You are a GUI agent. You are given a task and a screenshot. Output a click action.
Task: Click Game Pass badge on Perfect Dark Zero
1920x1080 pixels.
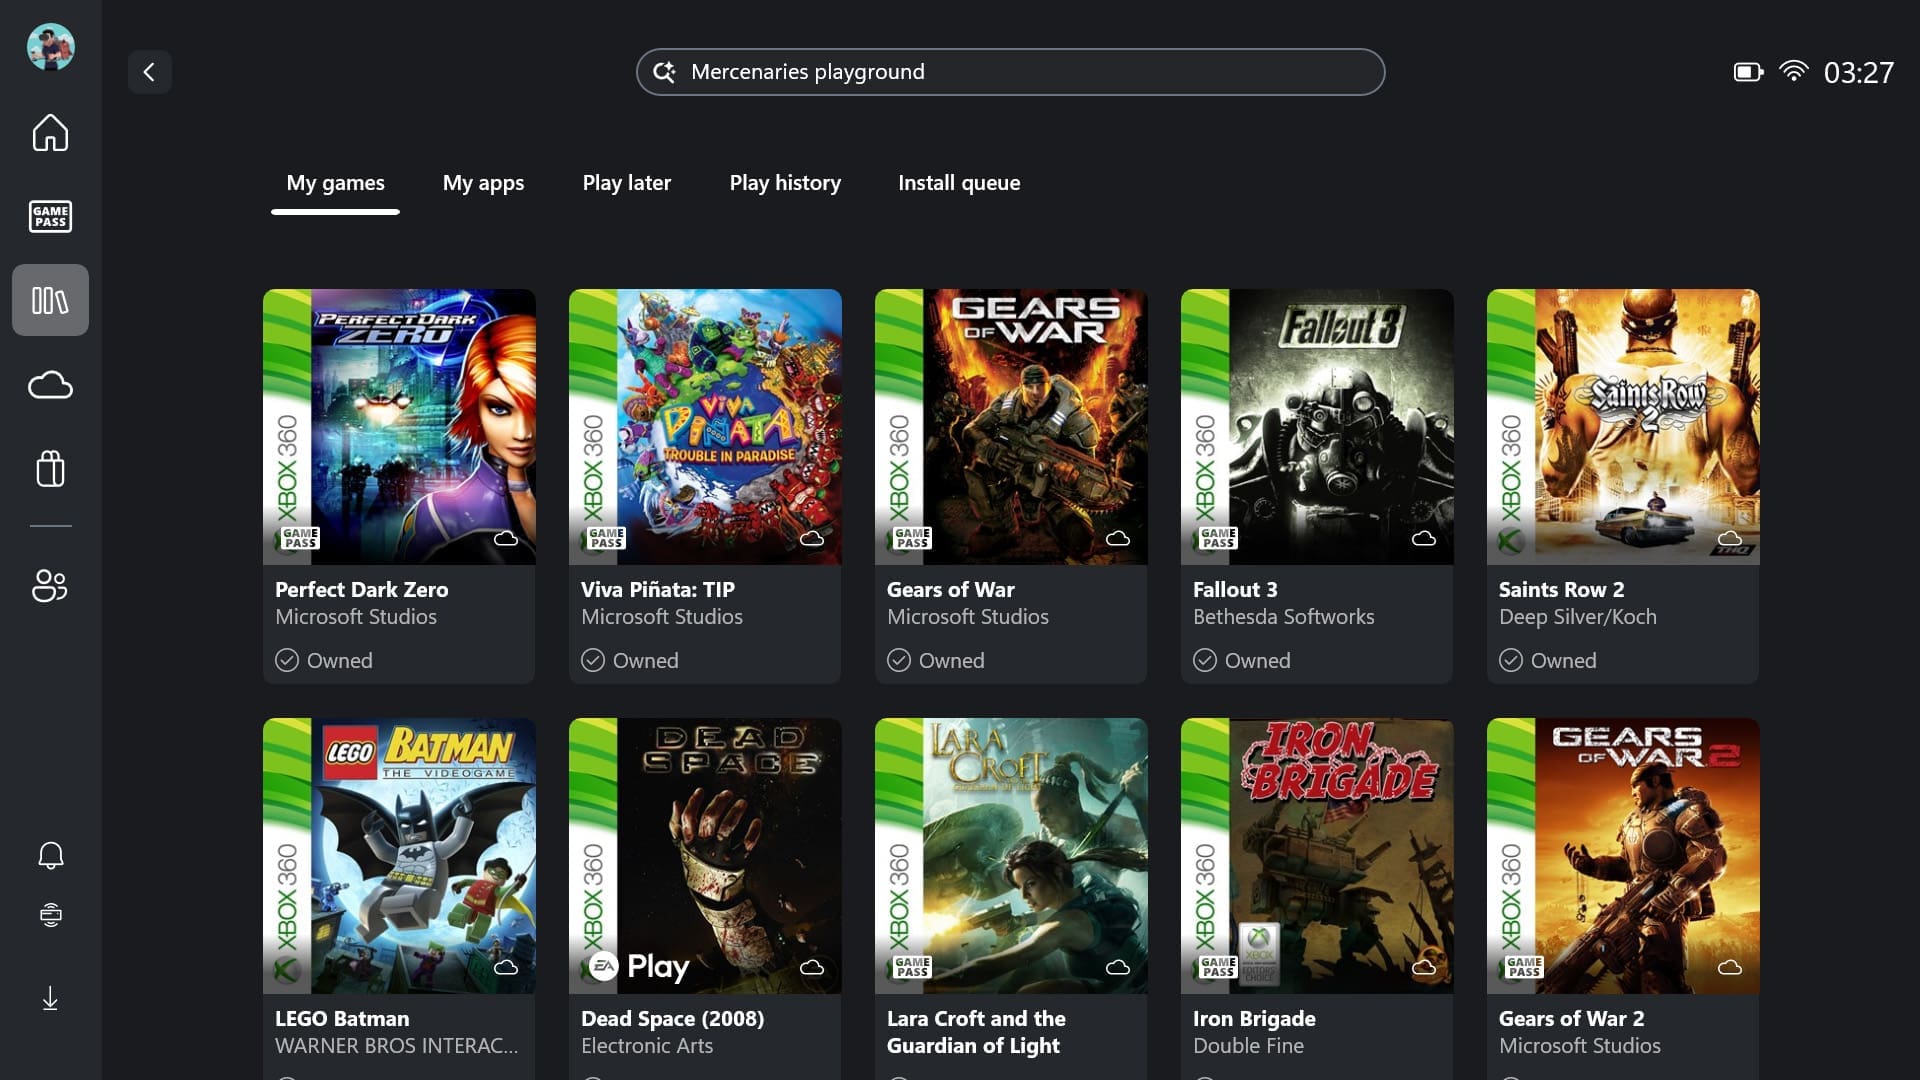point(300,538)
